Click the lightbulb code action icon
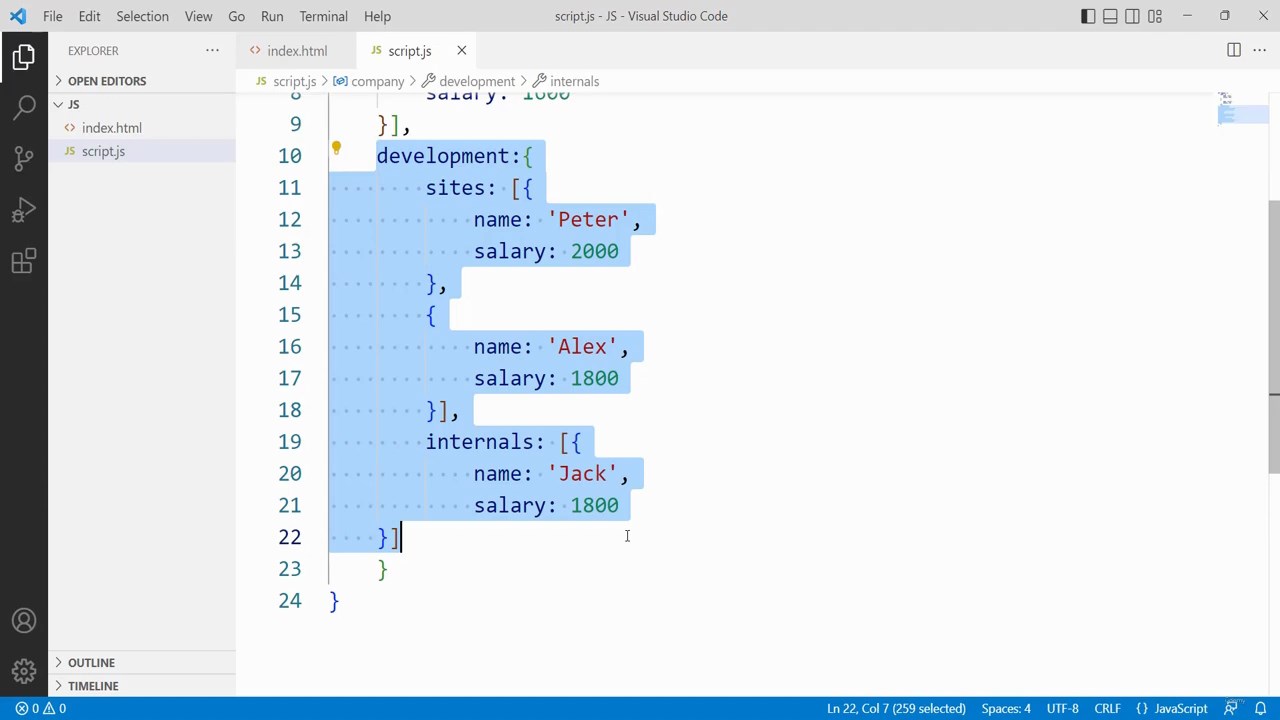The image size is (1280, 720). (336, 148)
